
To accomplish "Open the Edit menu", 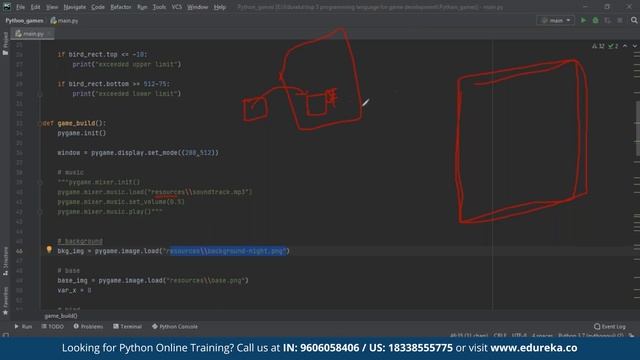I will pyautogui.click(x=36, y=7).
